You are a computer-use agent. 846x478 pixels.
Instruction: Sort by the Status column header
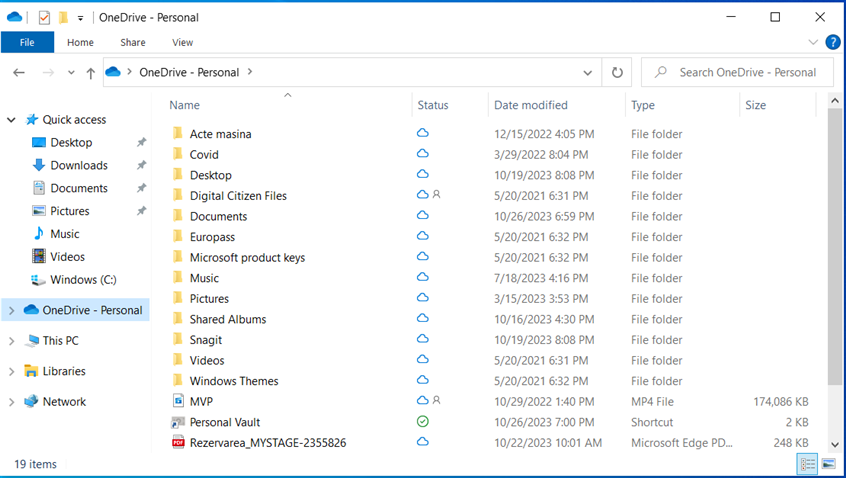[x=433, y=105]
